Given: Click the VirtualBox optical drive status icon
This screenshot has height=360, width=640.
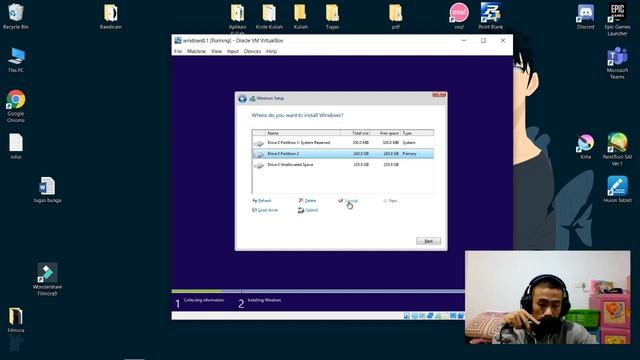Looking at the screenshot, I should 414,316.
